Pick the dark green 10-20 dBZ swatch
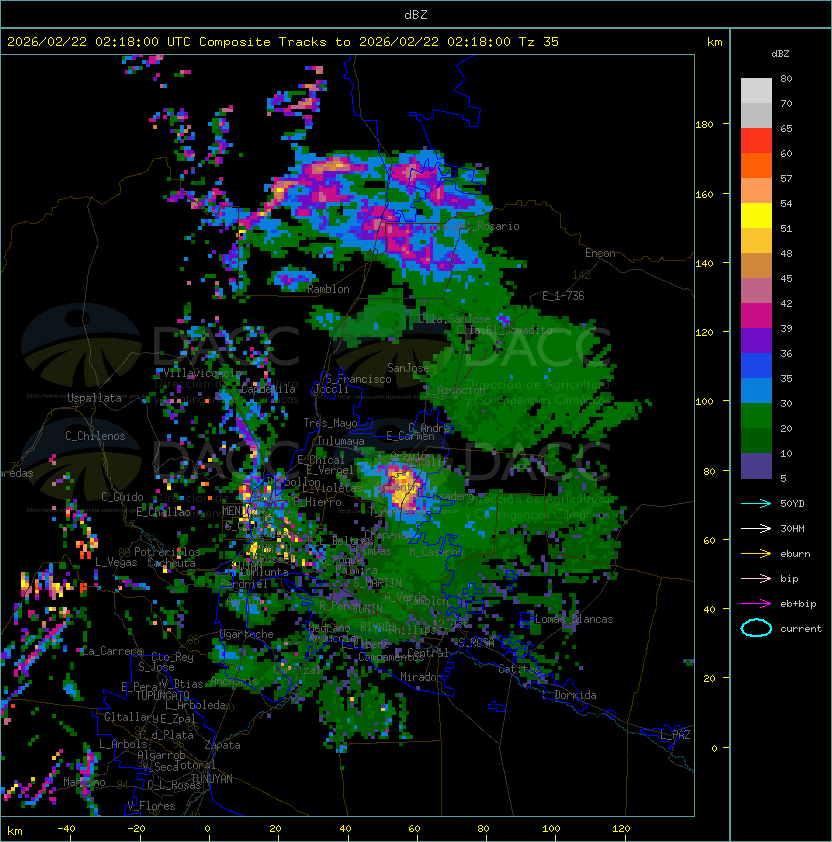 pos(756,440)
